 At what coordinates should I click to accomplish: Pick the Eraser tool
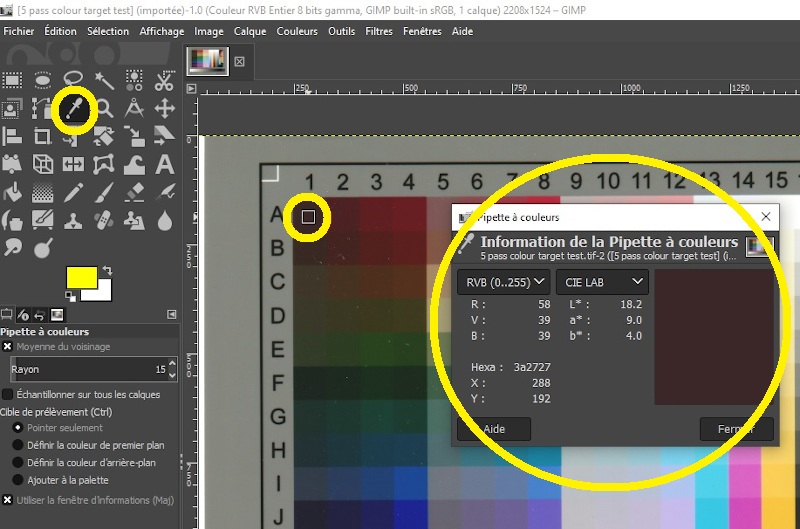[134, 191]
